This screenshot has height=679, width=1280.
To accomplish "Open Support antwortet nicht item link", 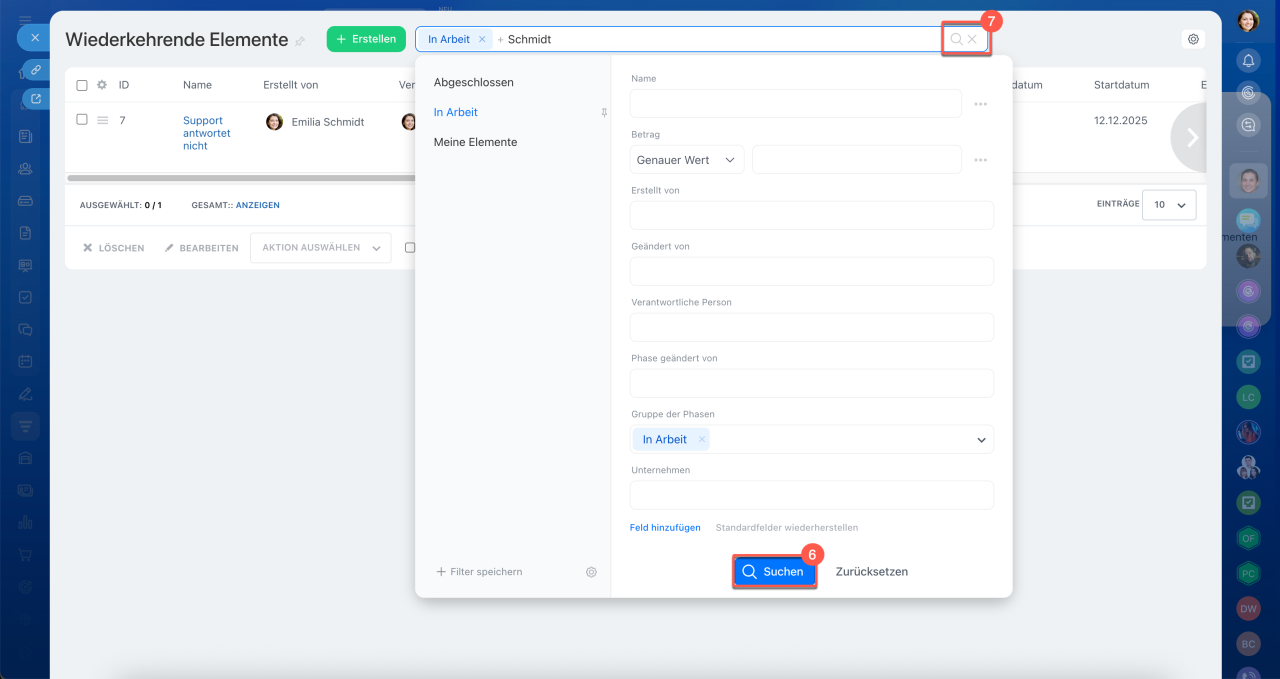I will [207, 133].
